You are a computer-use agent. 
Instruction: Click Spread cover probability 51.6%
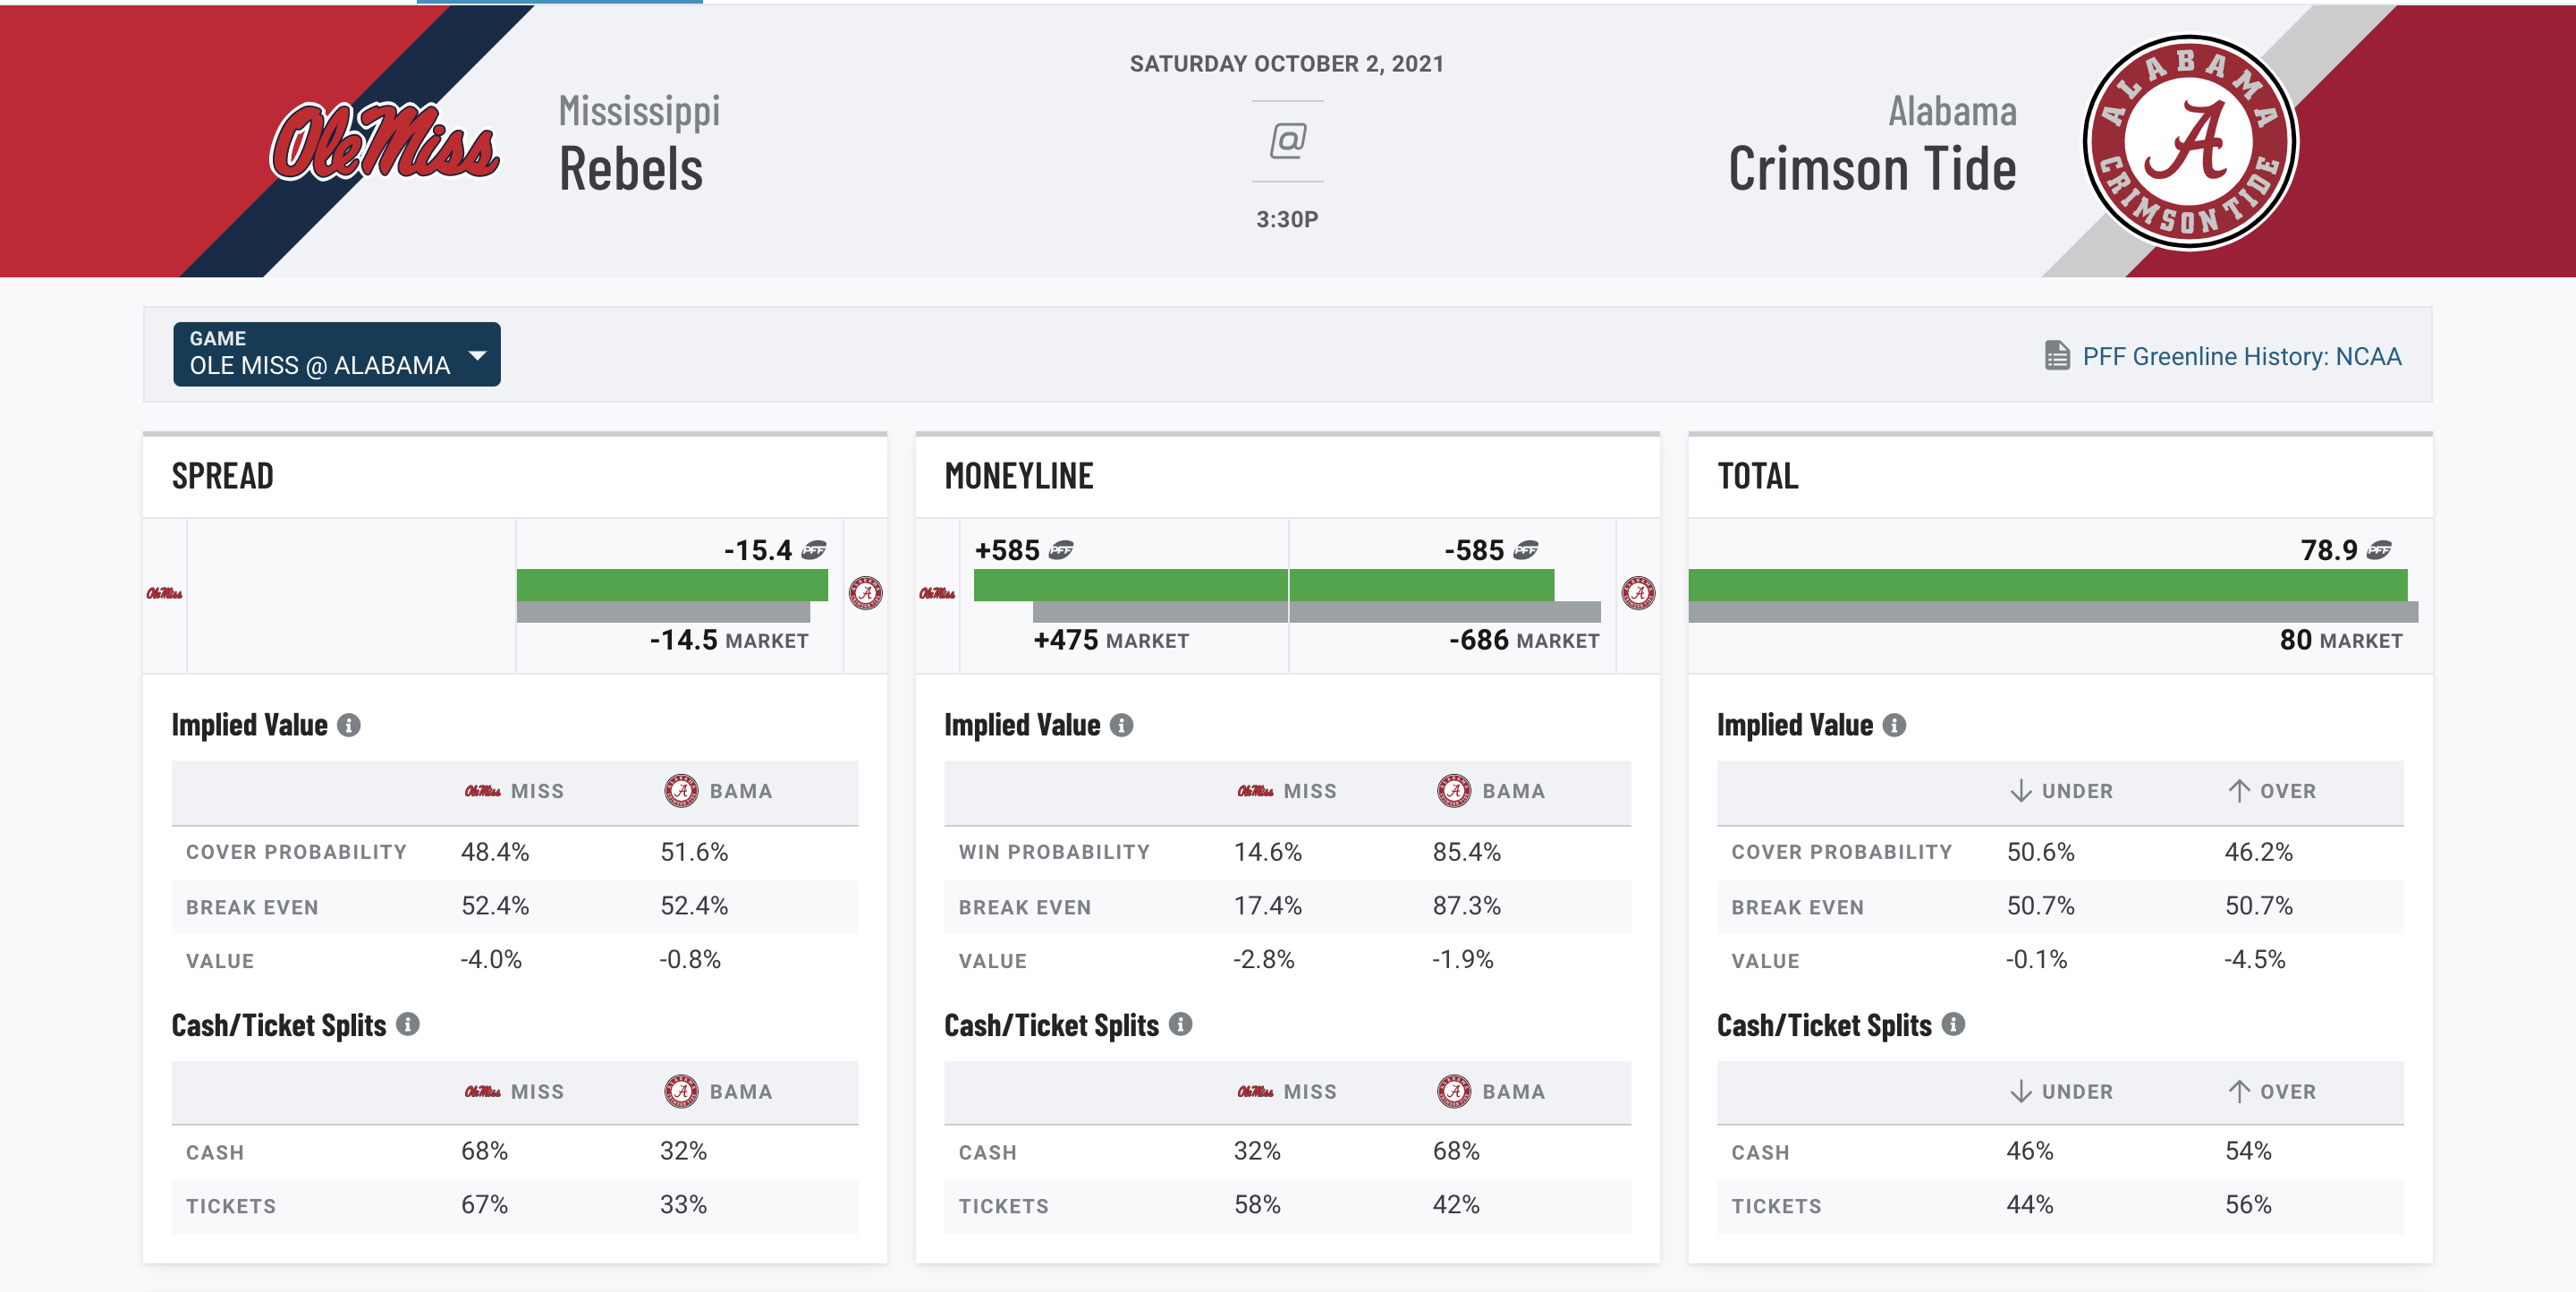coord(694,852)
